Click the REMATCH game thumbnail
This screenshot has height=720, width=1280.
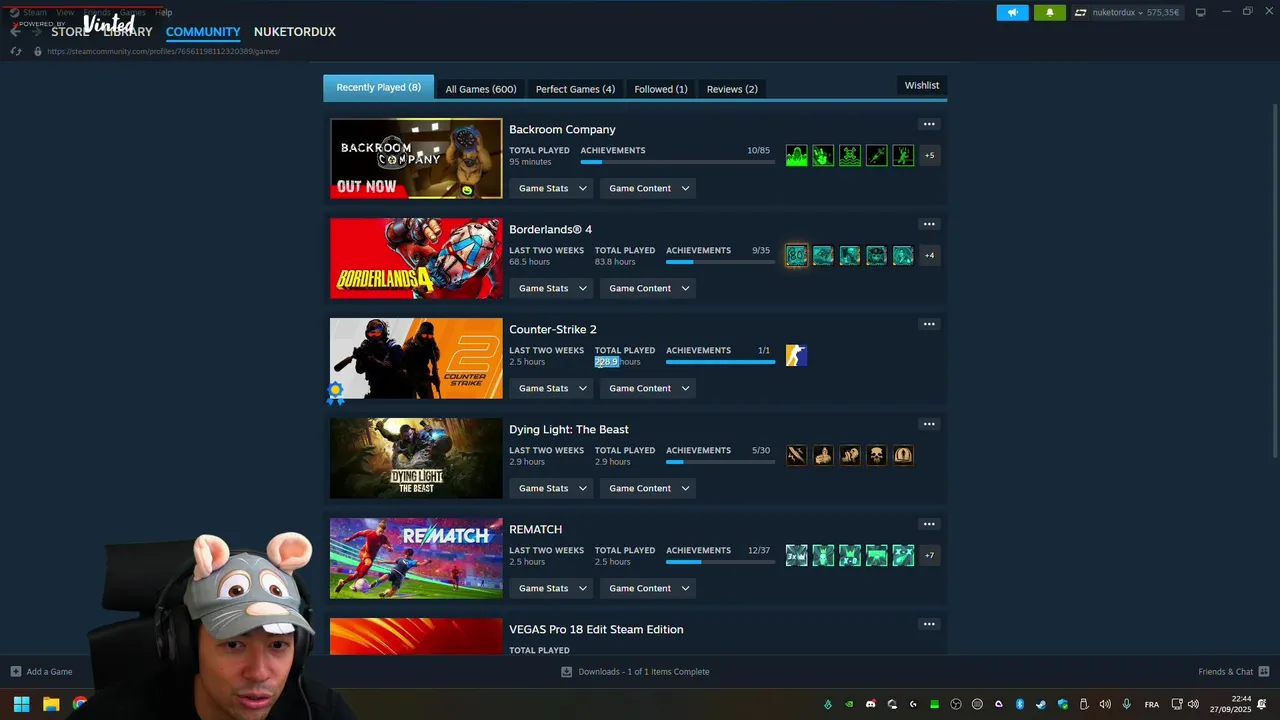[416, 558]
